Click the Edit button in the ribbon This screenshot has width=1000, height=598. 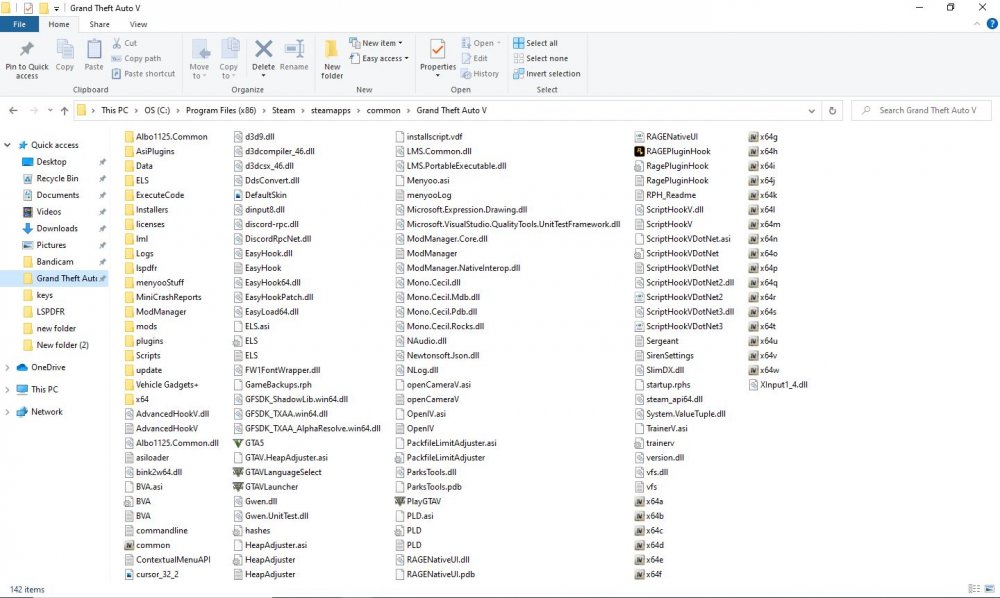pos(474,58)
